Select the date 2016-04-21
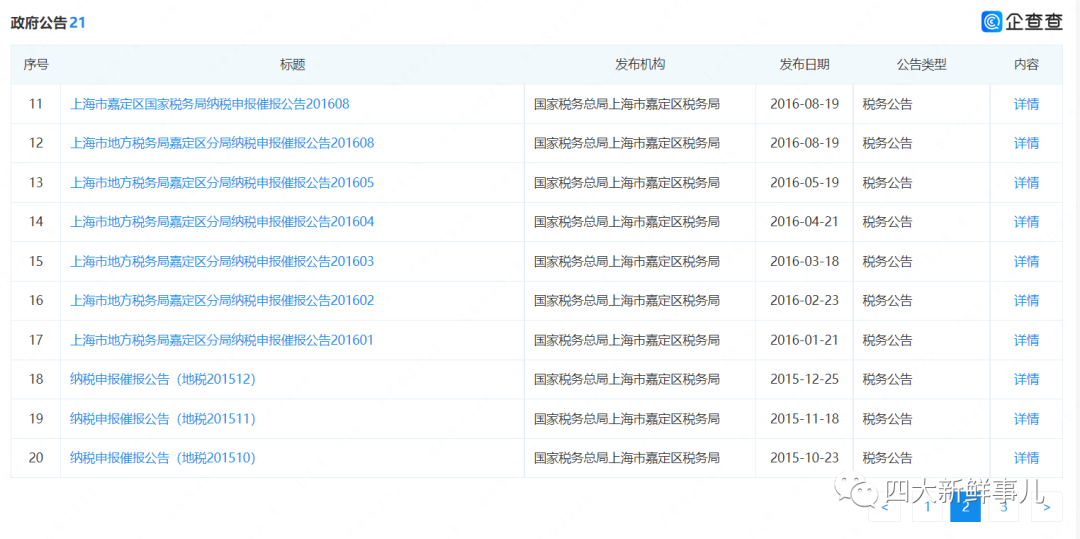This screenshot has width=1080, height=539. click(x=804, y=222)
